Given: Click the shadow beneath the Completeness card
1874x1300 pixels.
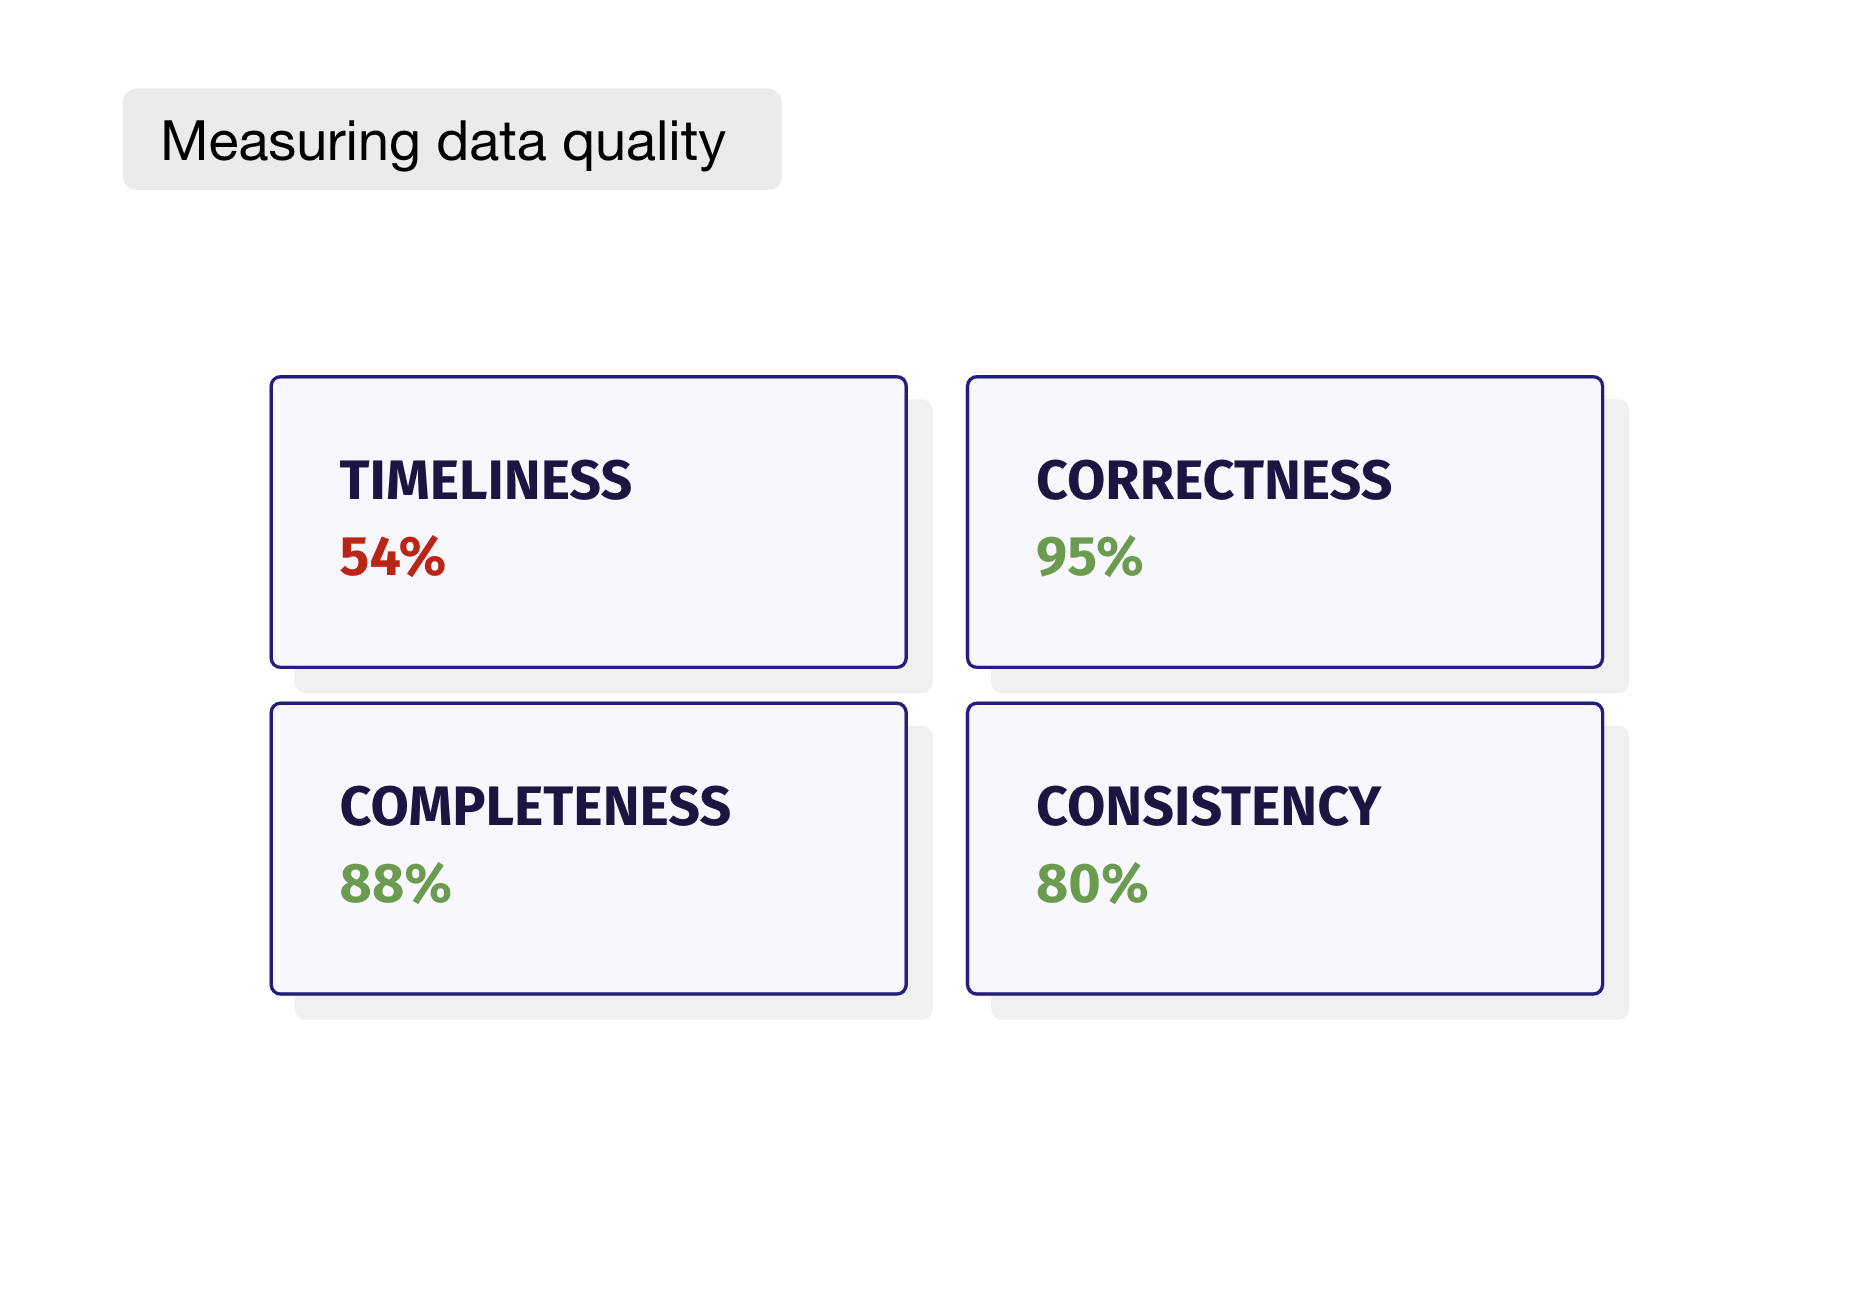Looking at the screenshot, I should click(612, 1007).
